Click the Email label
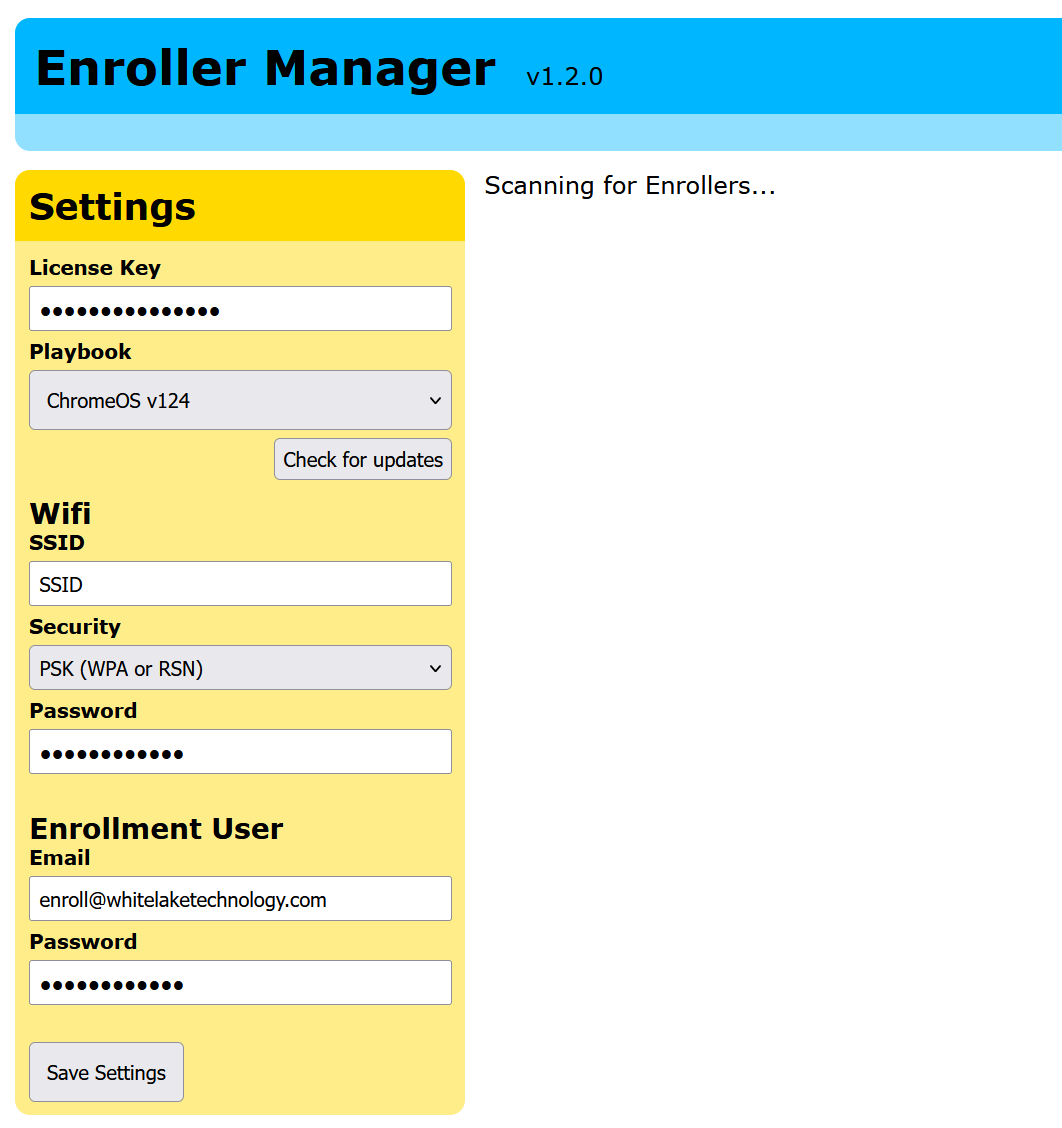This screenshot has height=1128, width=1062. pyautogui.click(x=60, y=858)
